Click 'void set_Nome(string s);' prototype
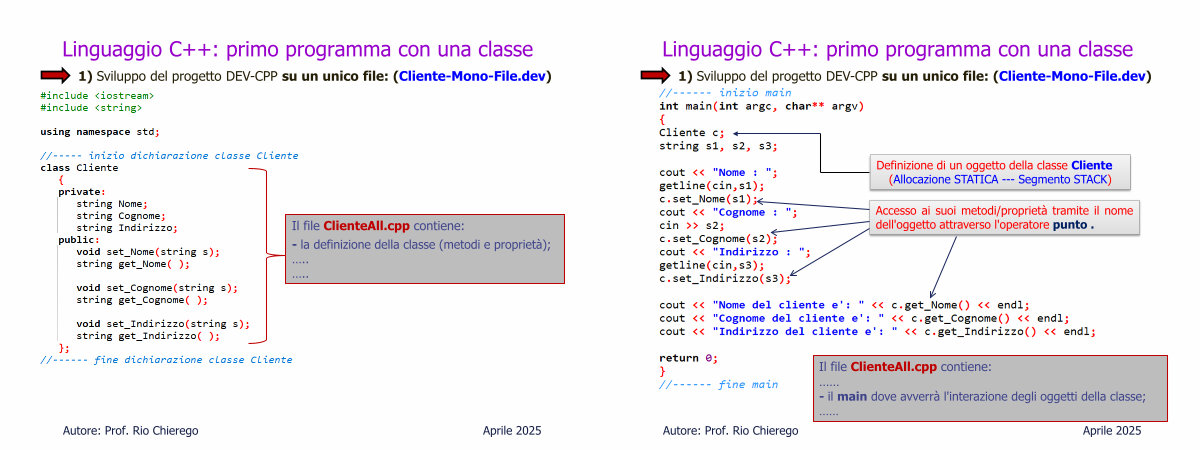Viewport: 1200px width, 450px height. click(148, 252)
